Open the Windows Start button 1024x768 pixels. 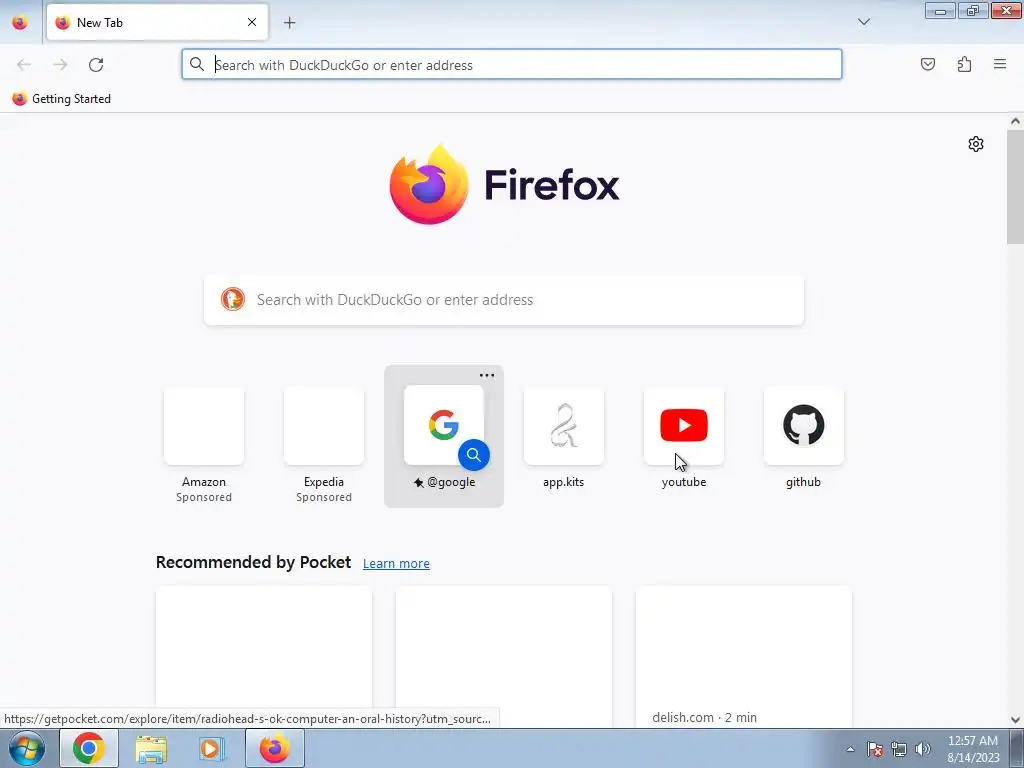click(x=27, y=748)
